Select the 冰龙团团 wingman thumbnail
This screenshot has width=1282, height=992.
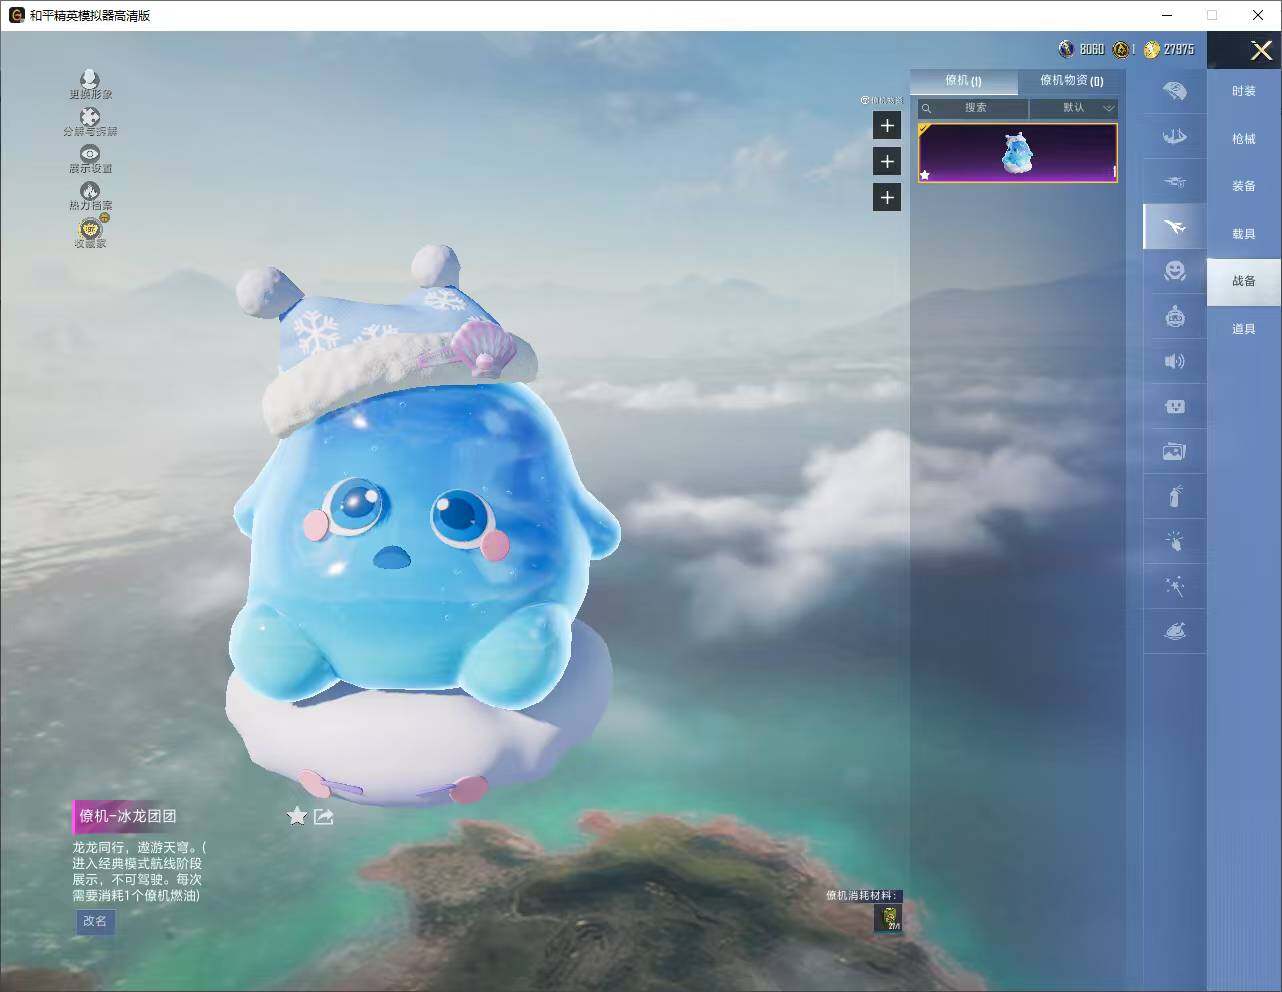tap(1018, 153)
